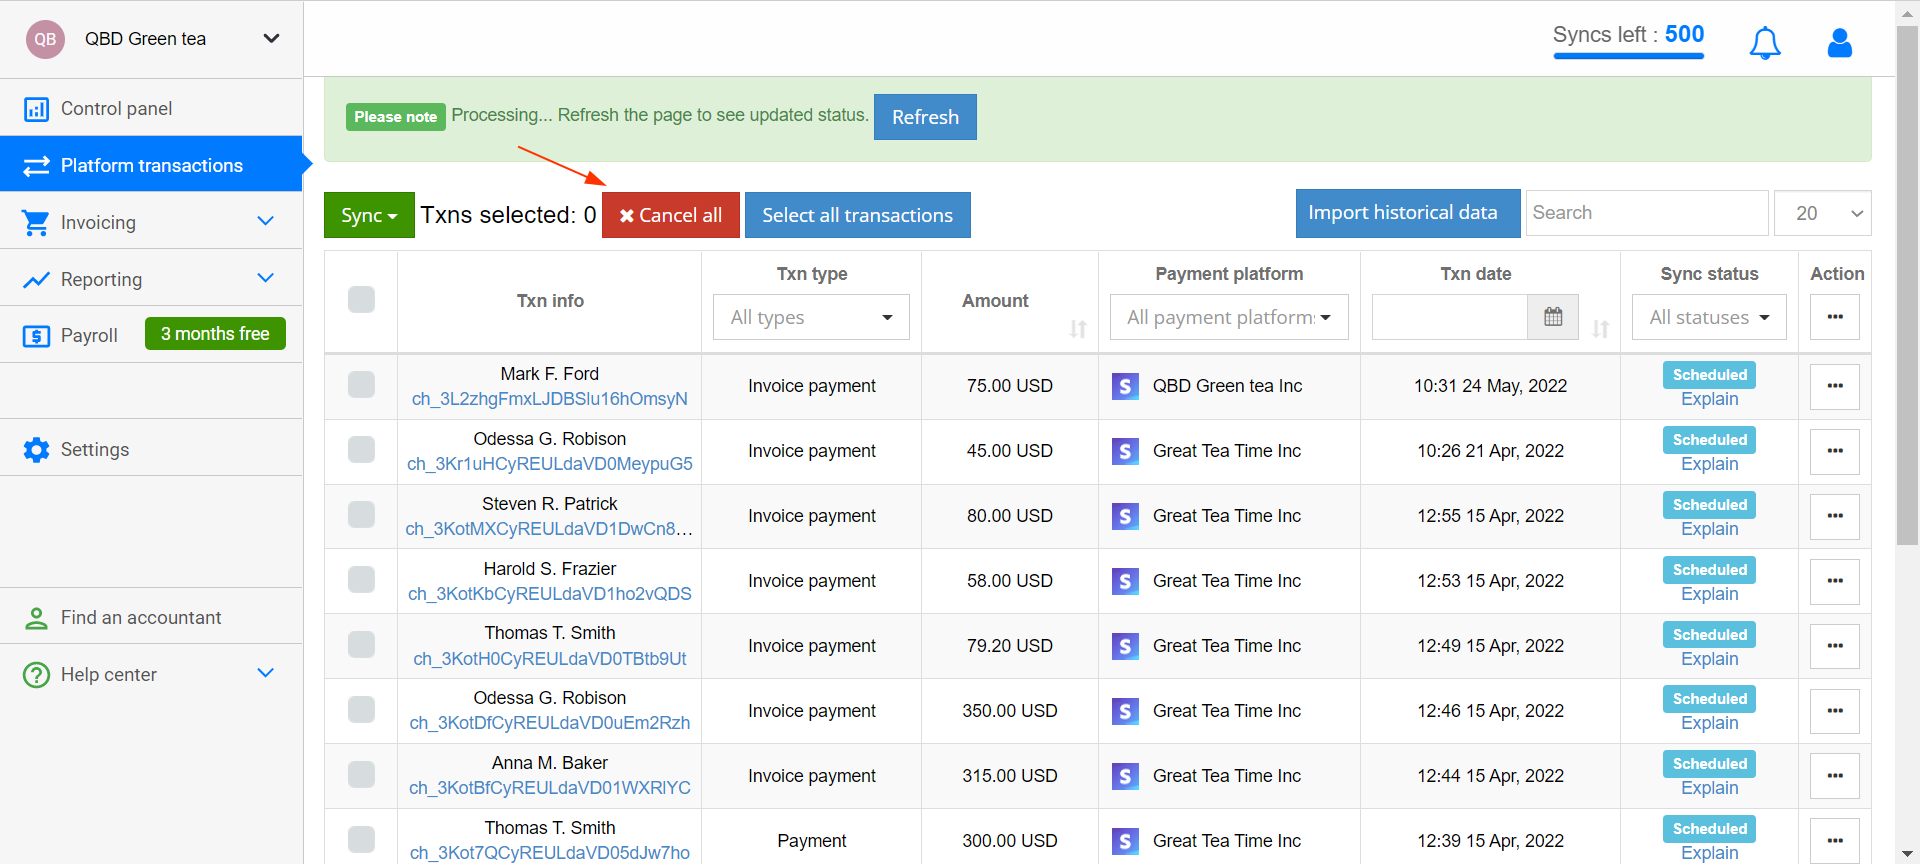
Task: Sort transactions by Txn date
Action: pos(1601,329)
